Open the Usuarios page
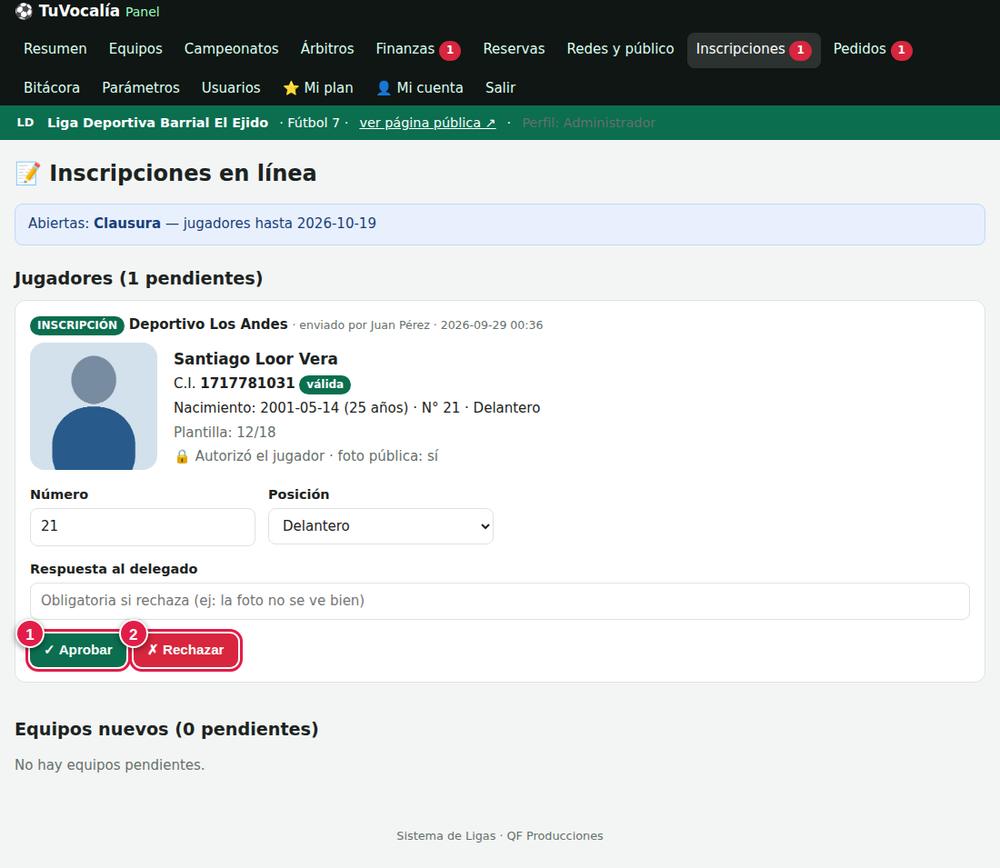1000x868 pixels. (231, 88)
